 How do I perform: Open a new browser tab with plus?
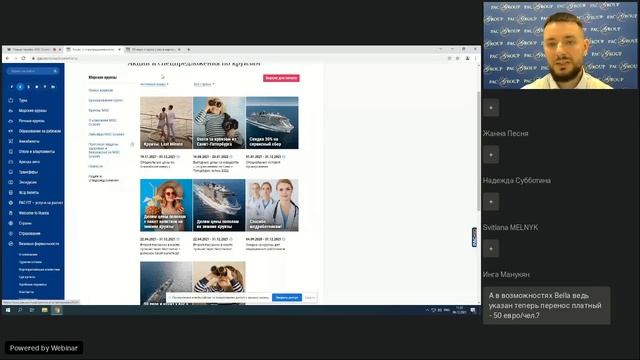click(189, 49)
